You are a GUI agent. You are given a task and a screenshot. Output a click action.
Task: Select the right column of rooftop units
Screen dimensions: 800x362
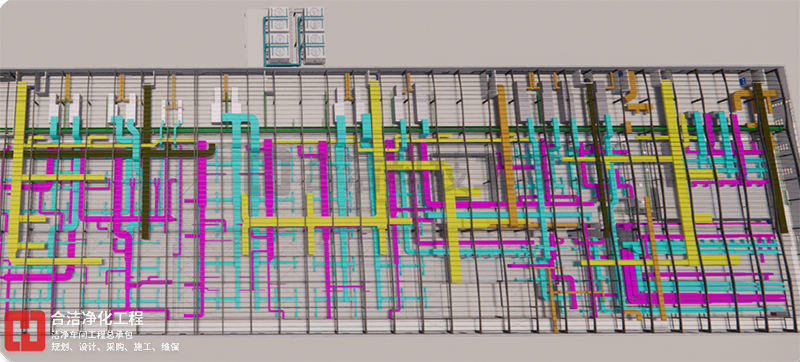tap(313, 35)
